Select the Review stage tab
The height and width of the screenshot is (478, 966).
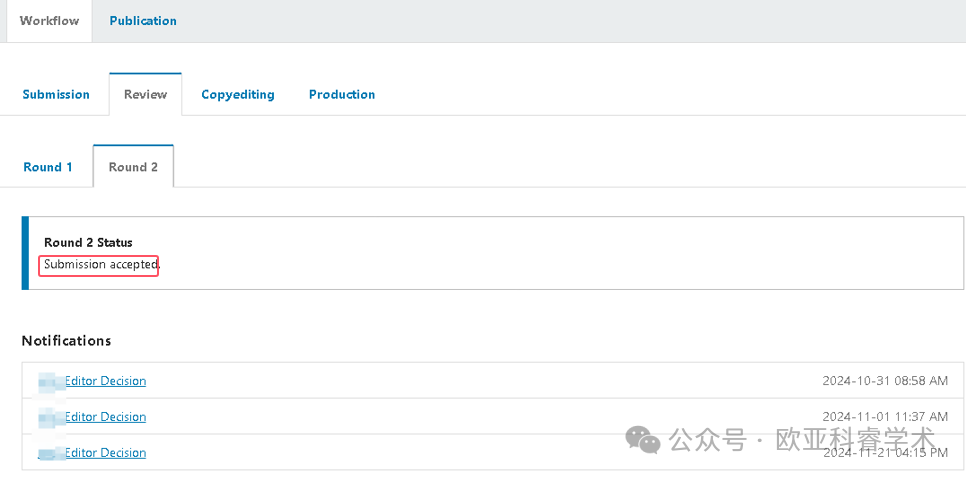[x=145, y=95]
